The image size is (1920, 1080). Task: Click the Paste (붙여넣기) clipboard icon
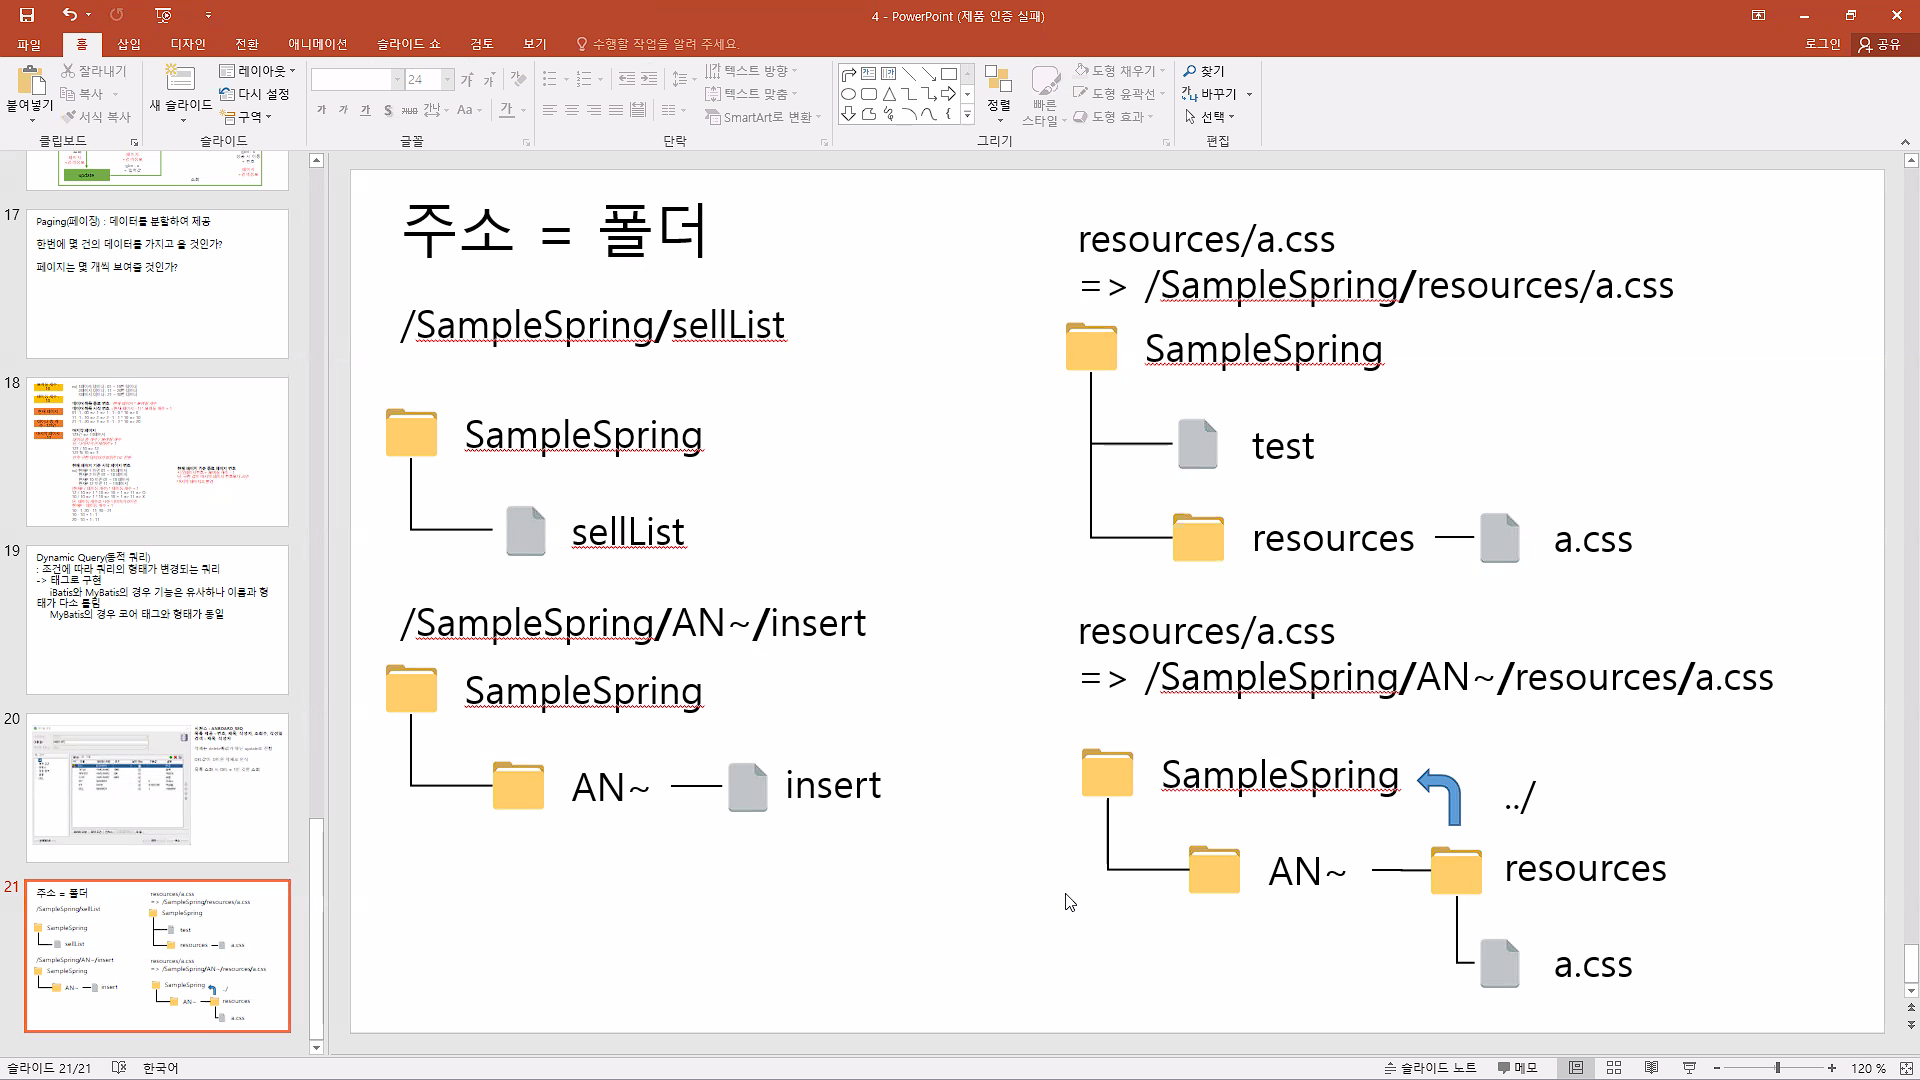30,82
